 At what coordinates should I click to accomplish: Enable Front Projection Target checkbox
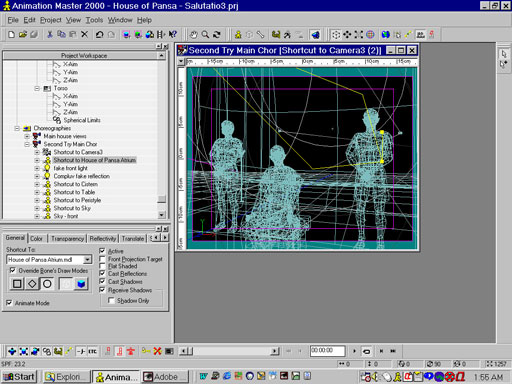(x=102, y=259)
